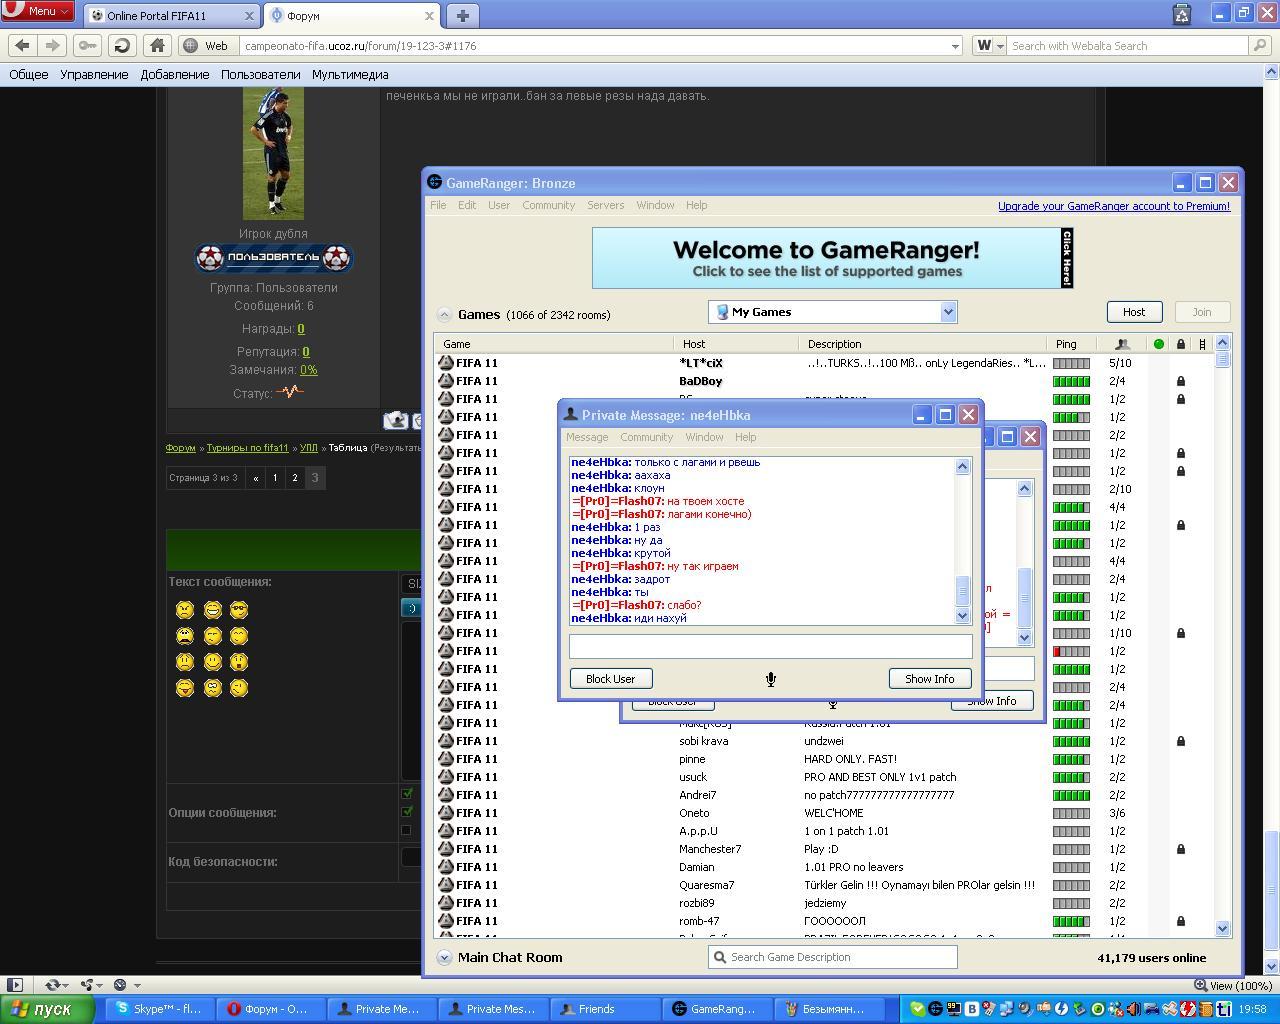
Task: Insert the surprised smiley in forum form
Action: click(x=239, y=661)
